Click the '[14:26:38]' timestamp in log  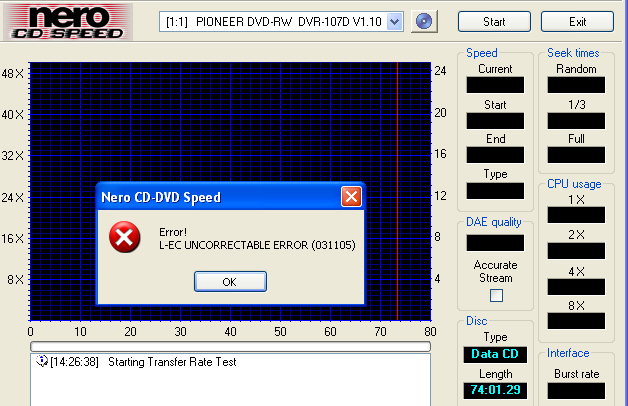(74, 362)
